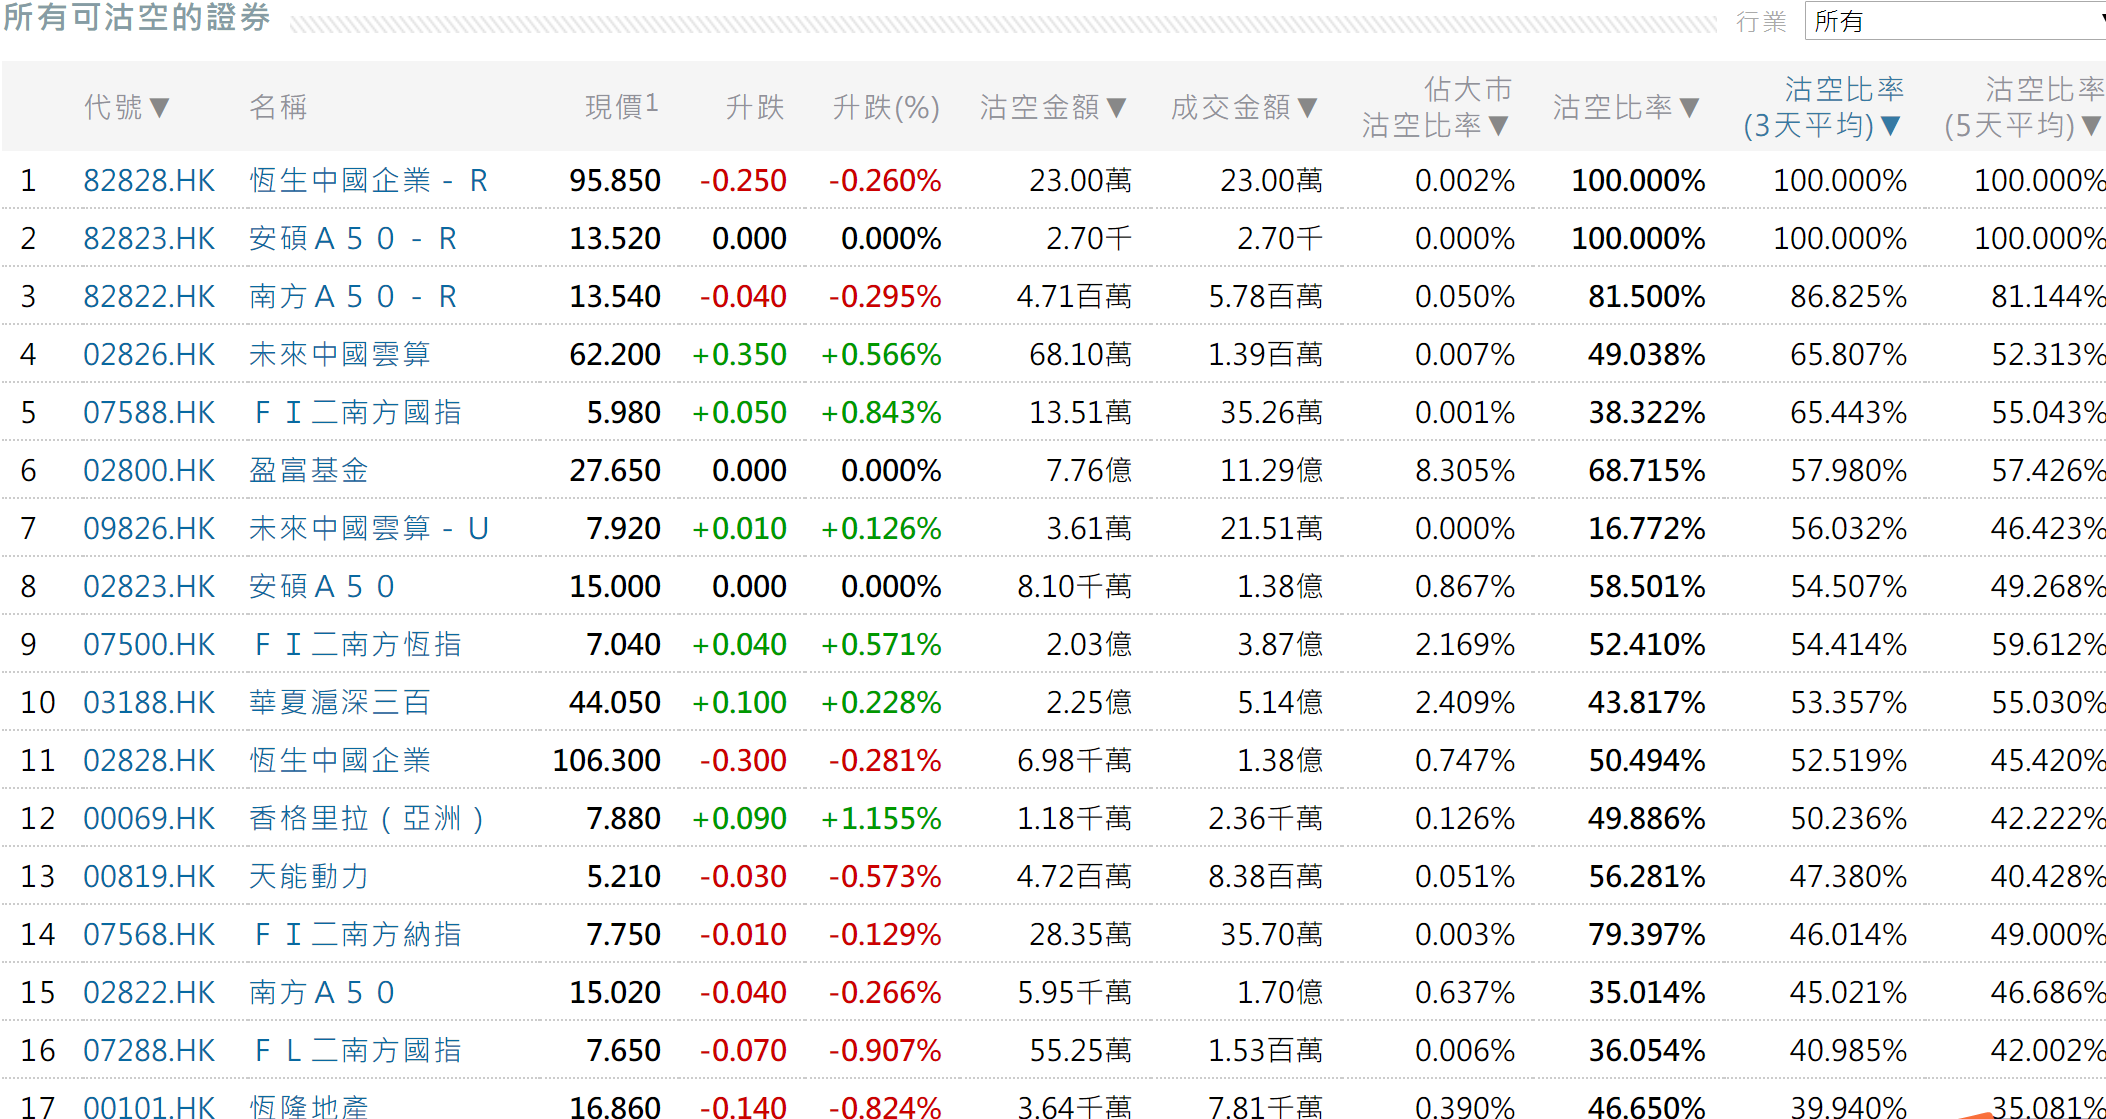Open 未來中國雲算 stock link
Screen dimensions: 2106x1119
(x=339, y=354)
